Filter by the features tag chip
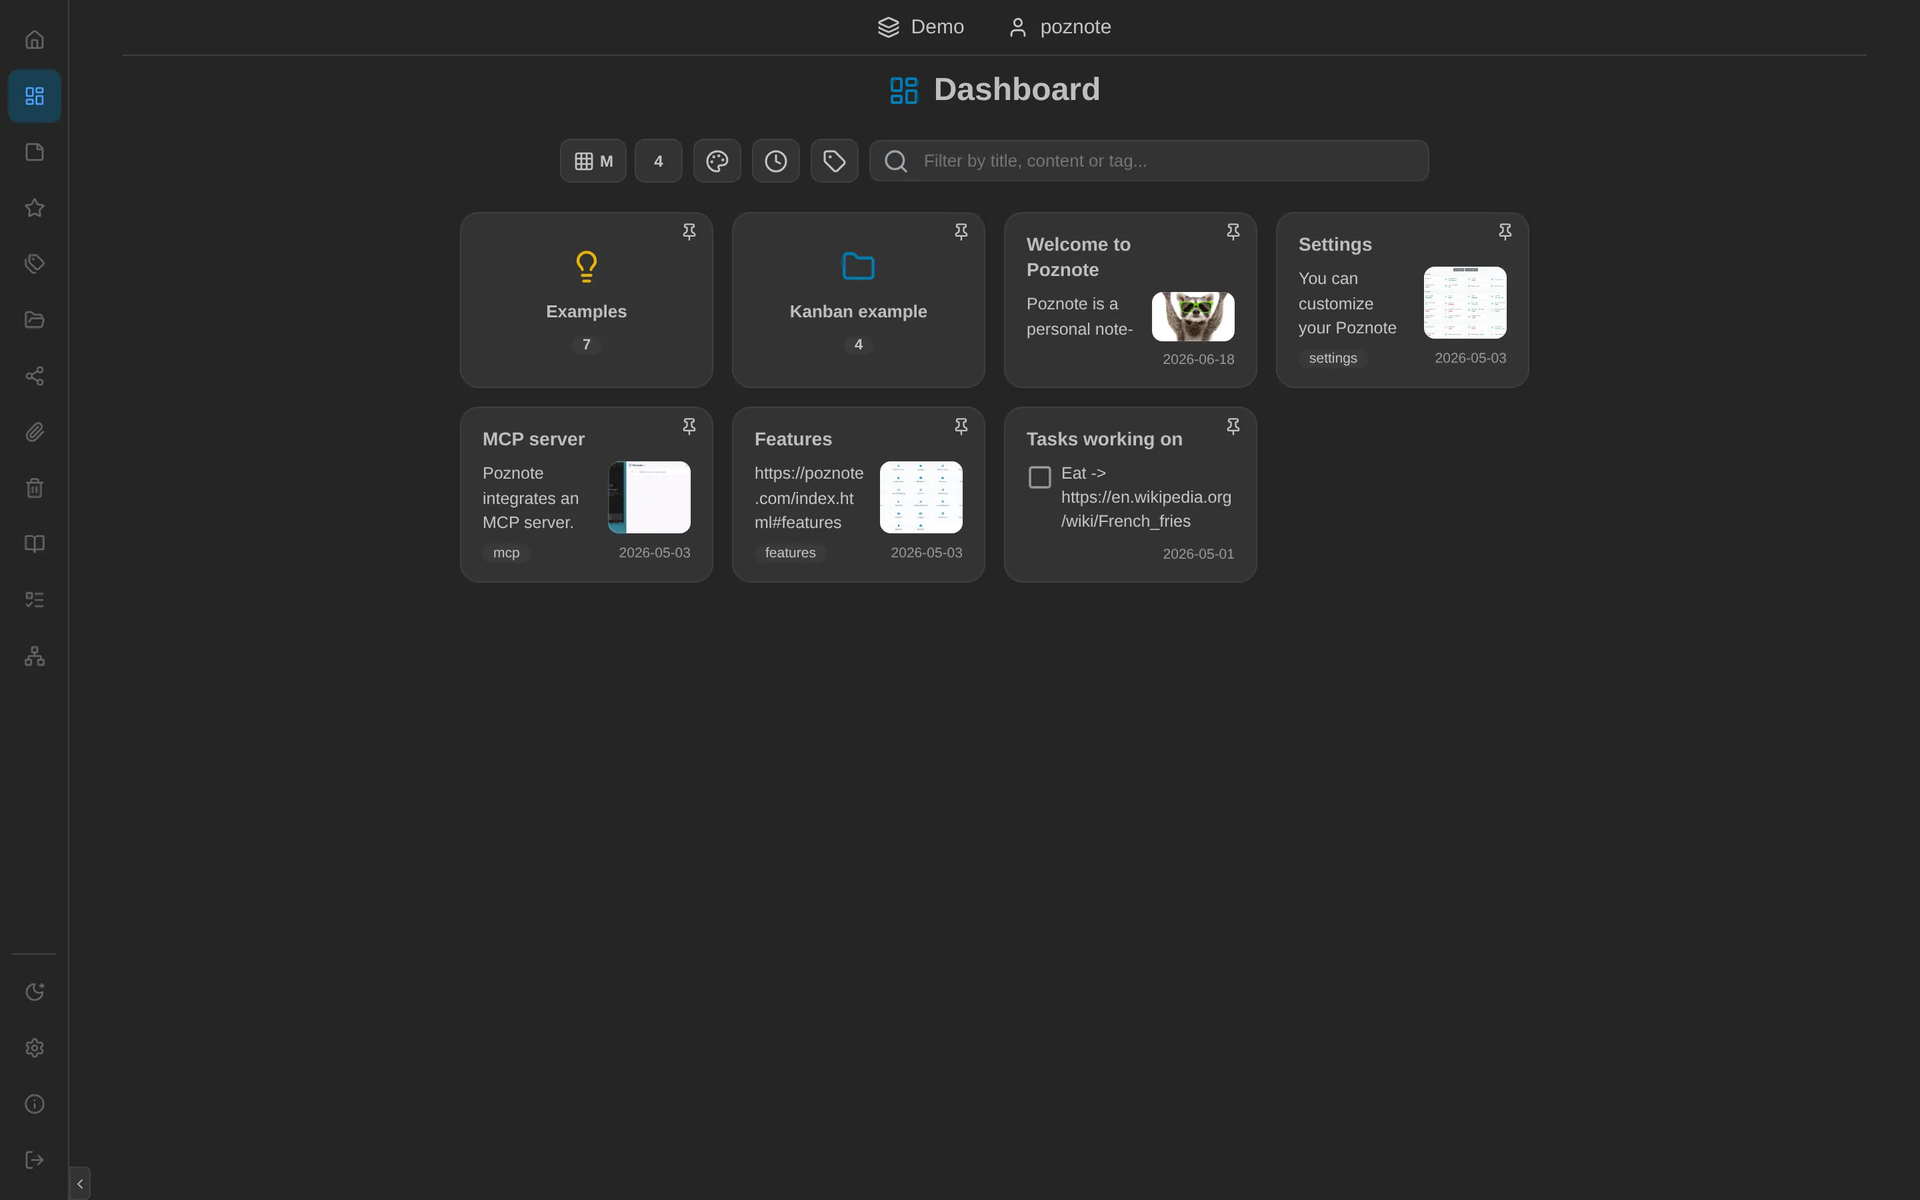The height and width of the screenshot is (1200, 1920). [x=790, y=553]
